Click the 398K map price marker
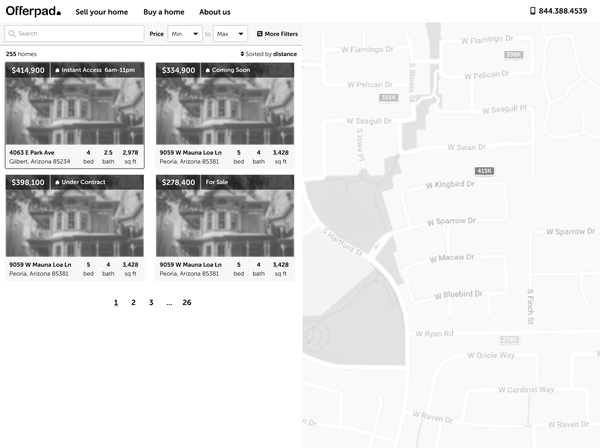The width and height of the screenshot is (600, 448). (x=513, y=55)
